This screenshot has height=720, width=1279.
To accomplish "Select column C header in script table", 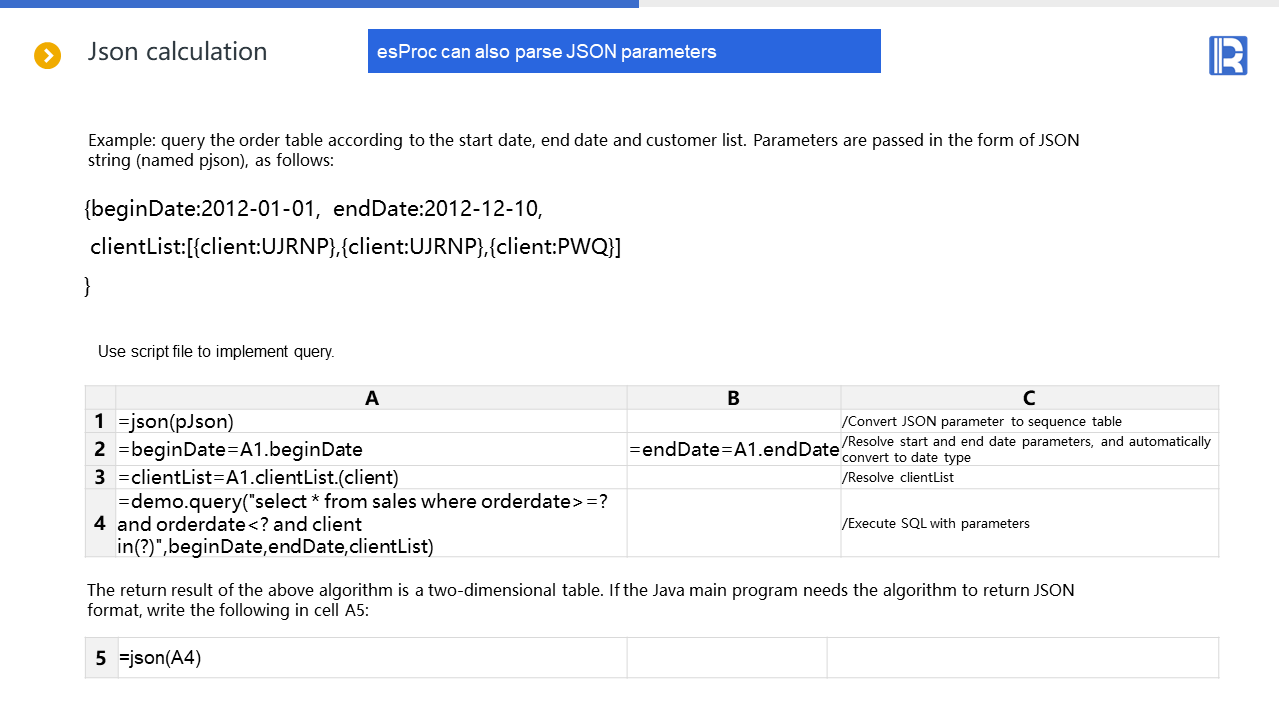I will (x=1029, y=398).
